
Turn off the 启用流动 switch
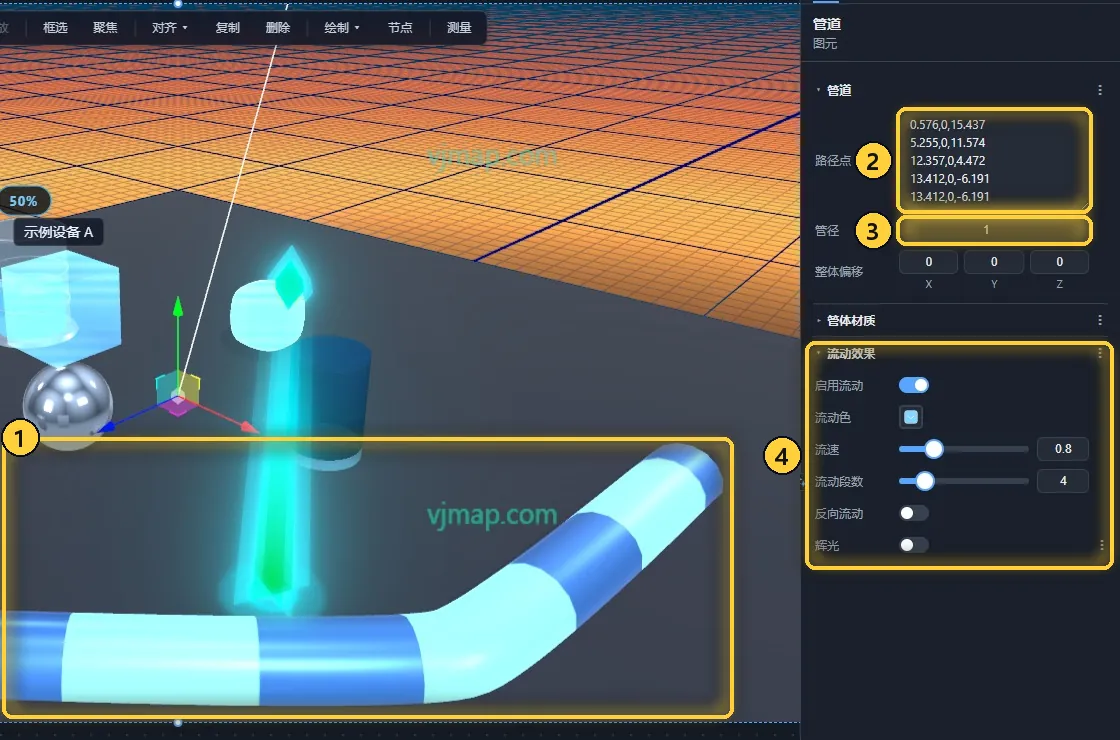click(914, 386)
